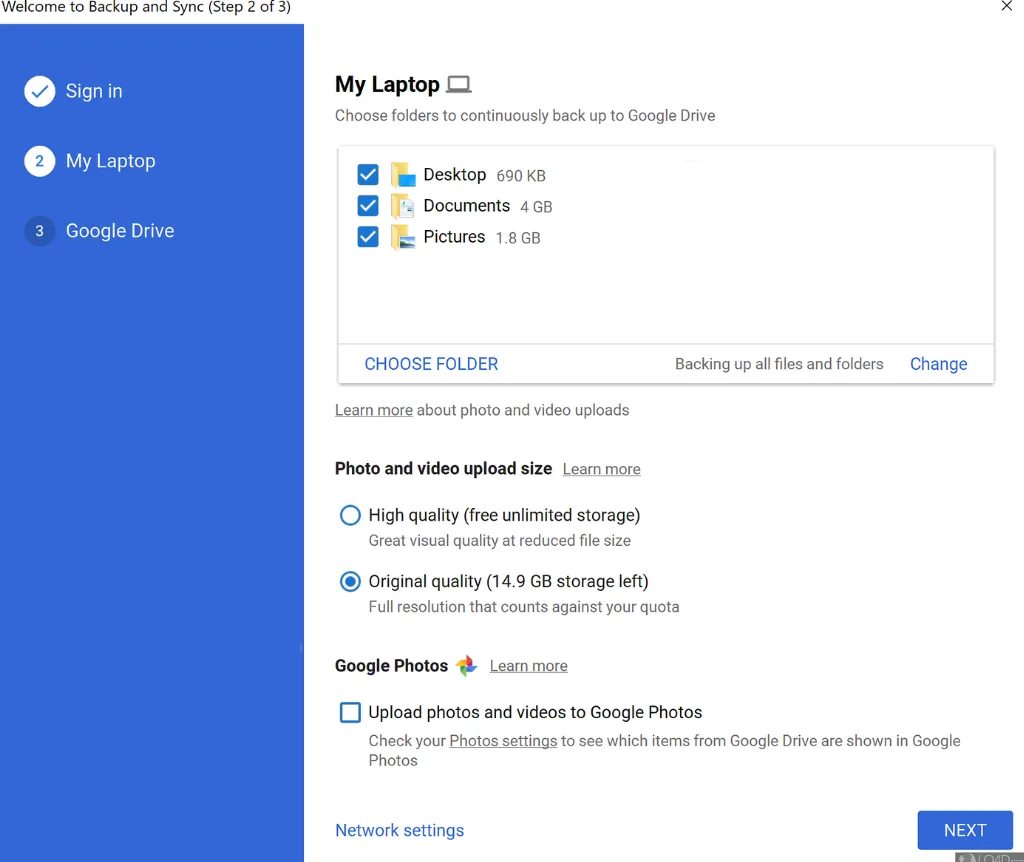The height and width of the screenshot is (862, 1024).
Task: Click the Google Photos pinwheel icon
Action: click(466, 666)
